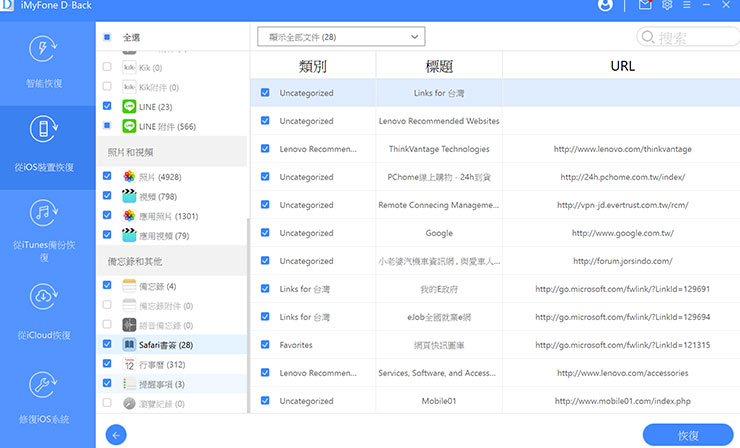This screenshot has height=448, width=740.
Task: Uncheck the Google bookmark row checkbox
Action: click(x=265, y=232)
